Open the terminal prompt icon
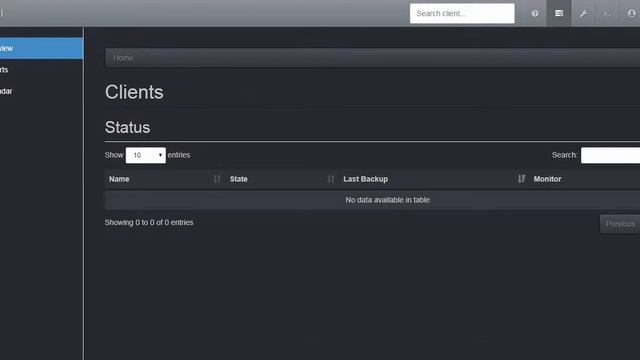 [607, 13]
